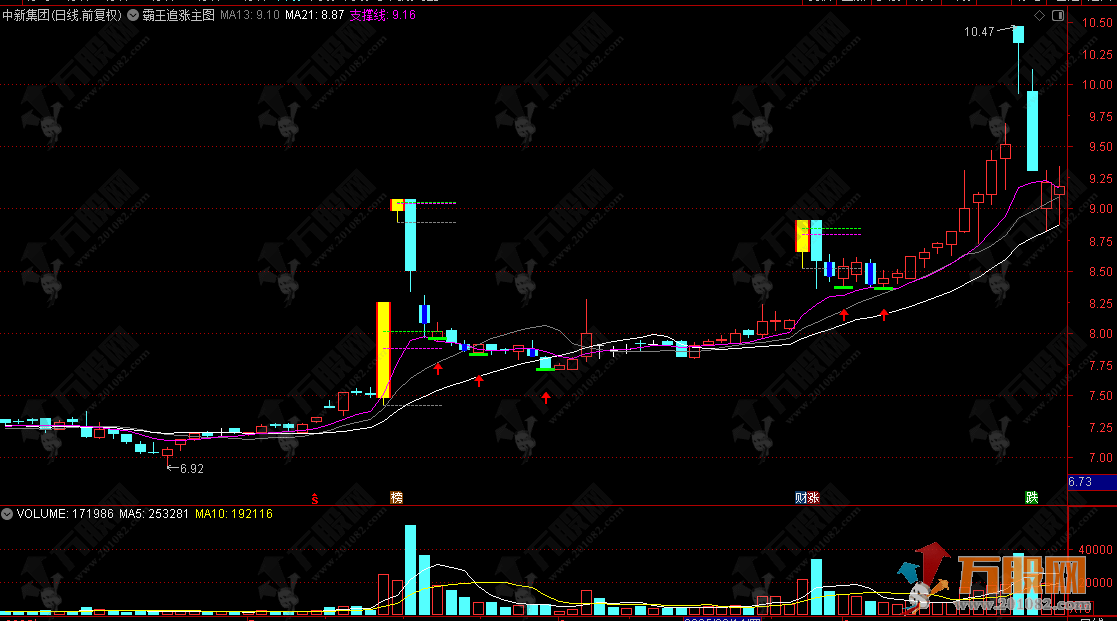Click the 9.25 price axis label
1117x621 pixels.
(x=1101, y=178)
